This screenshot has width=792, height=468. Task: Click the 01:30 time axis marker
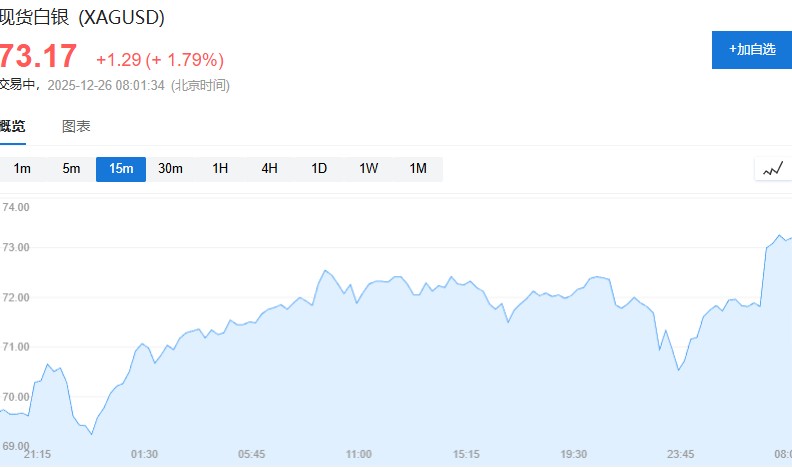(145, 454)
